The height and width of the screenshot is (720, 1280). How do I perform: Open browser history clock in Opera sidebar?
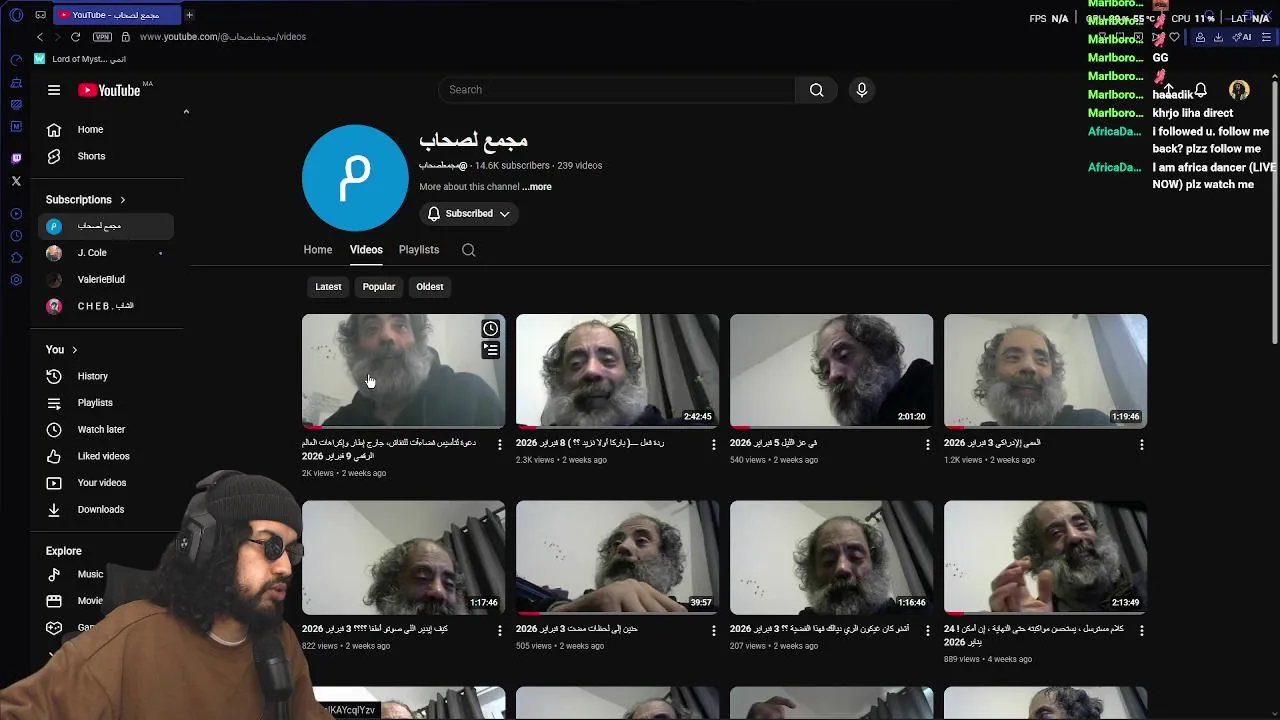16,236
